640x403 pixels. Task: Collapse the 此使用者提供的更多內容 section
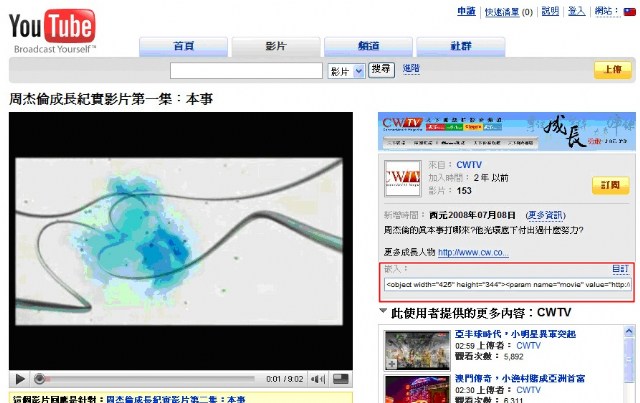[x=383, y=311]
